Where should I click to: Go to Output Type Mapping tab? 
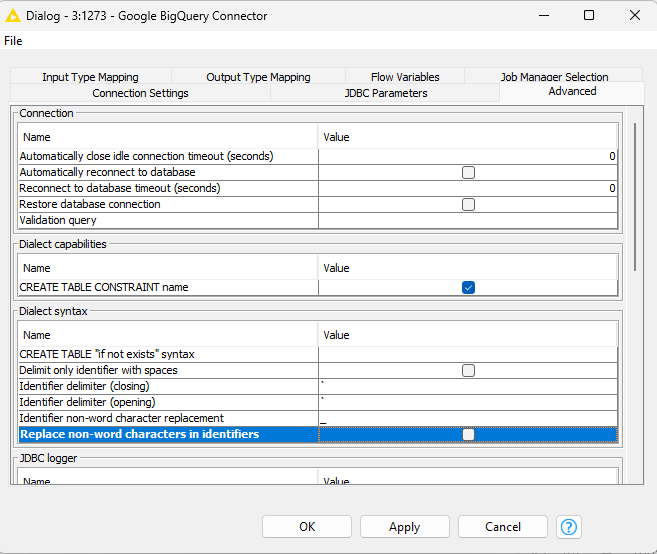(x=258, y=77)
